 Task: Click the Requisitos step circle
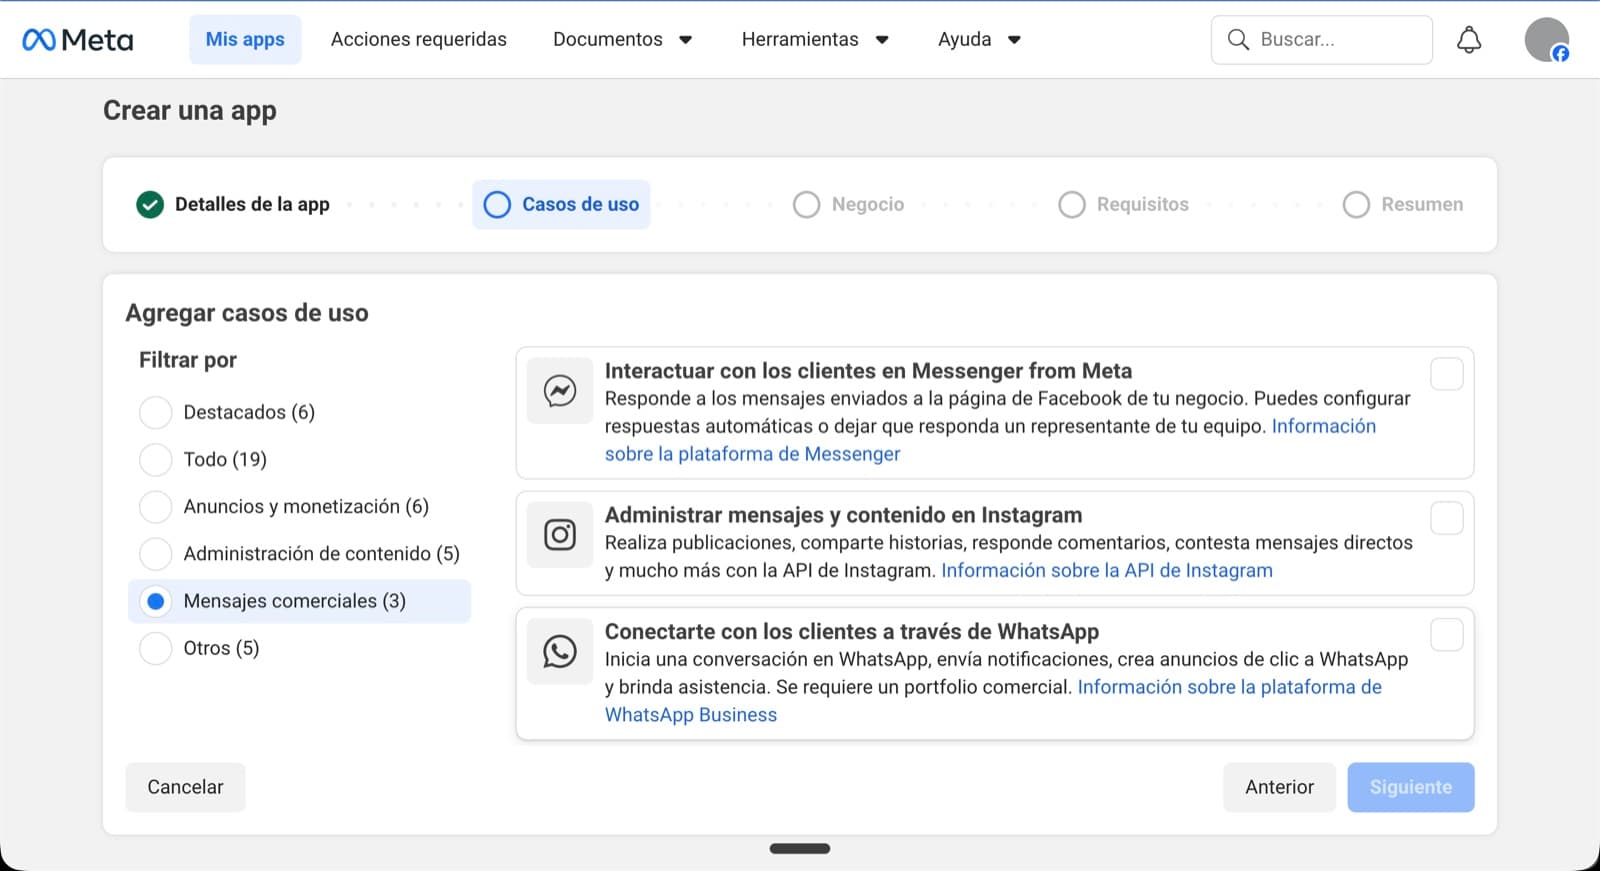(x=1071, y=204)
